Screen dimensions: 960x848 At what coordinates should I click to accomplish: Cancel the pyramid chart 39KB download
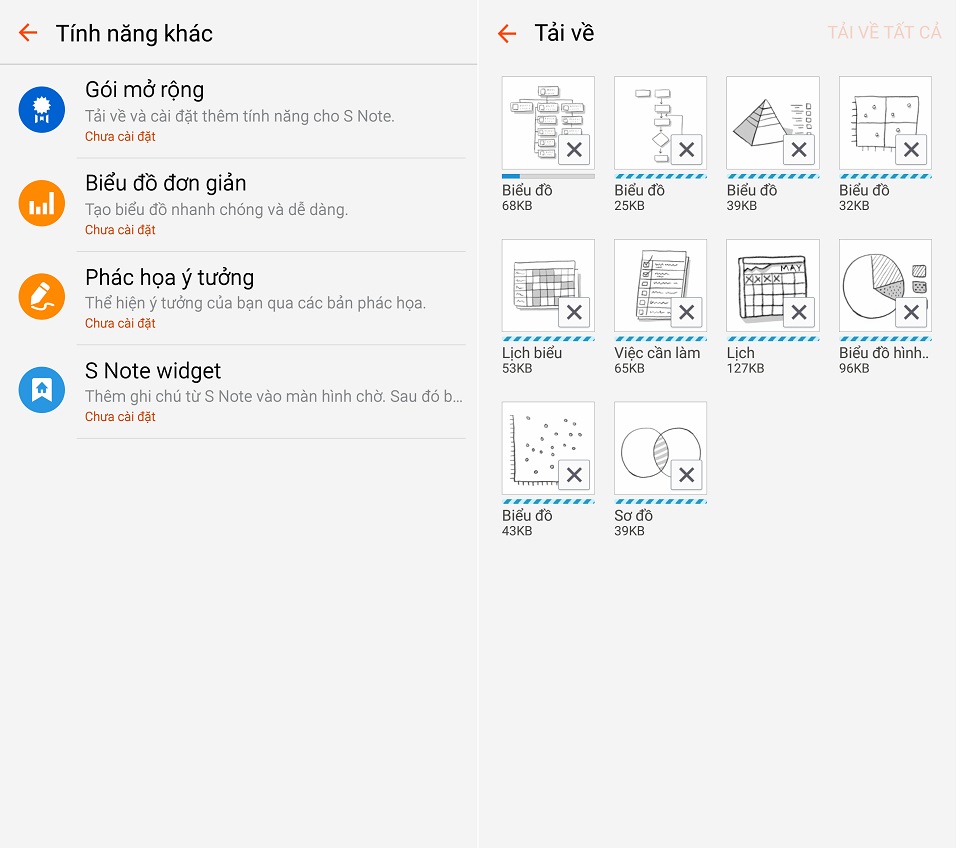click(x=798, y=150)
